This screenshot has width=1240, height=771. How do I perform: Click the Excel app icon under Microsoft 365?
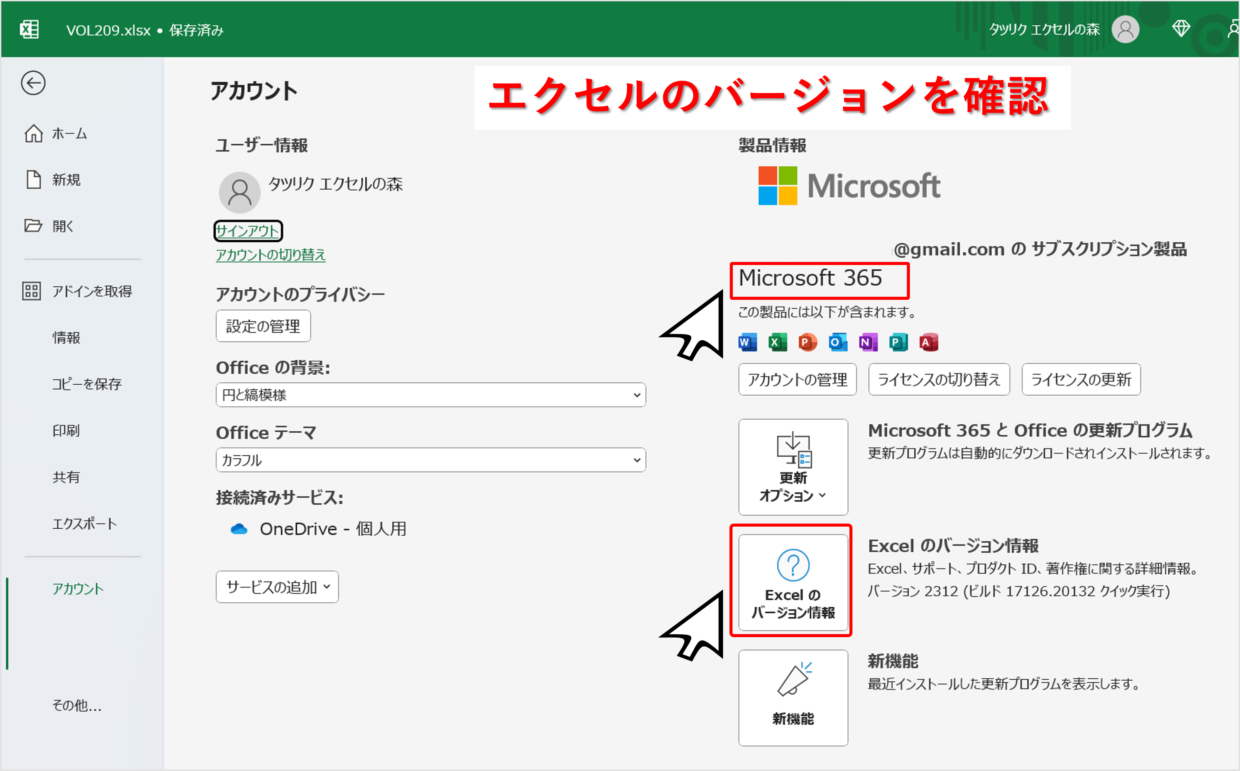(778, 343)
